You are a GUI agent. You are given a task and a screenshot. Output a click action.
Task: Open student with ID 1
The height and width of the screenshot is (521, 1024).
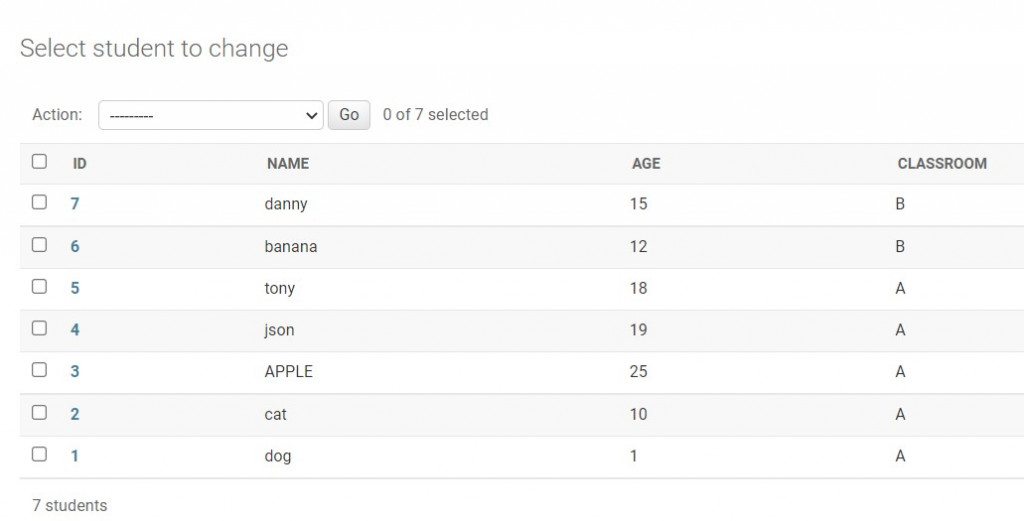point(75,456)
